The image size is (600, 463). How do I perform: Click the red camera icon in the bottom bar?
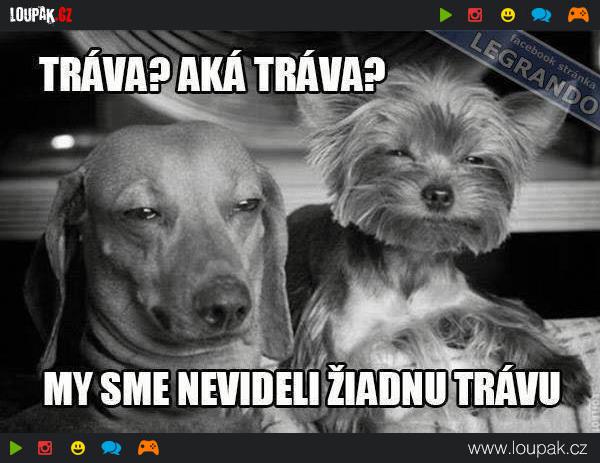[x=45, y=448]
